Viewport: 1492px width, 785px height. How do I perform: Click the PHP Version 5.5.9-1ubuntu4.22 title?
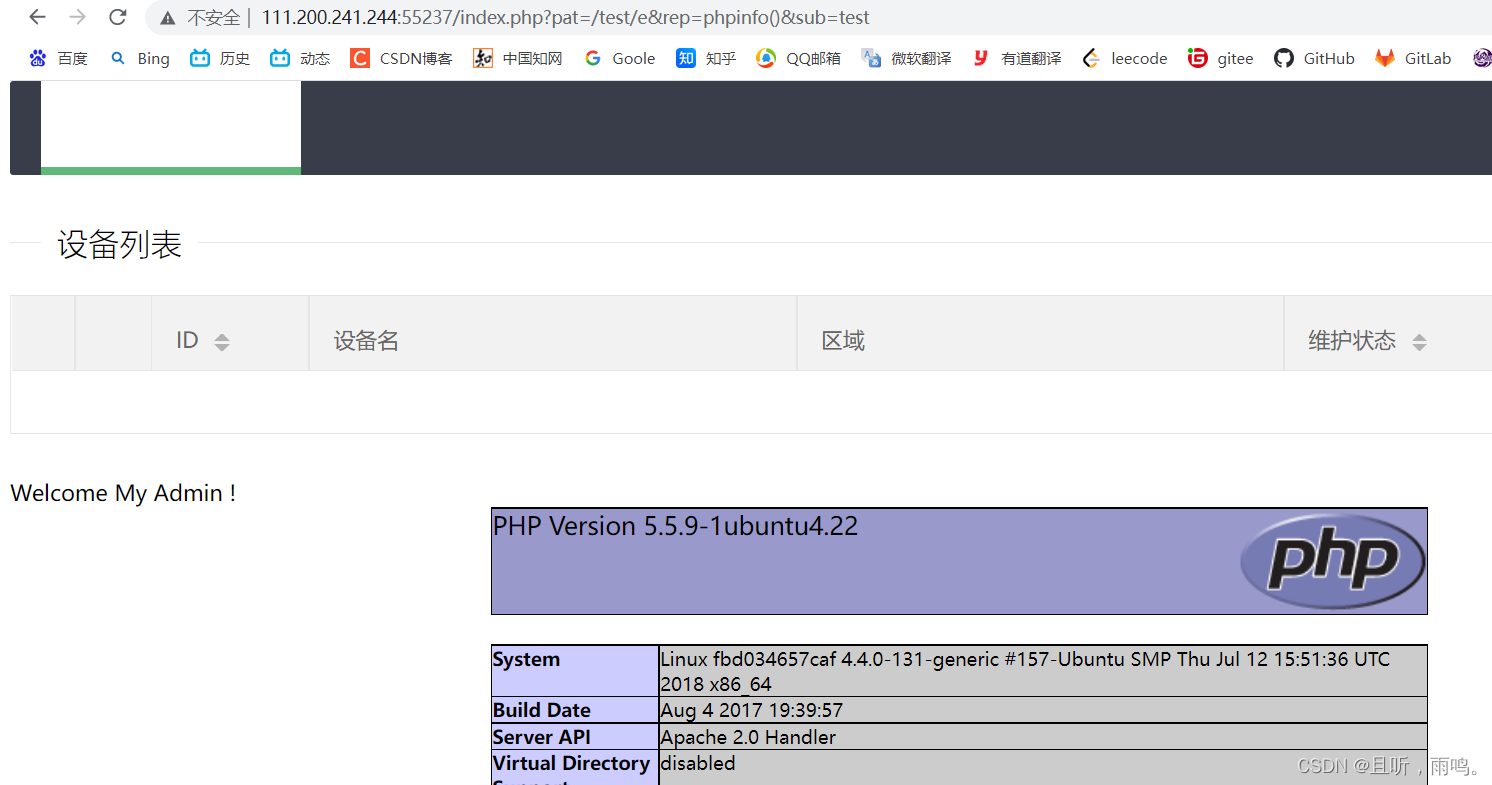tap(675, 526)
